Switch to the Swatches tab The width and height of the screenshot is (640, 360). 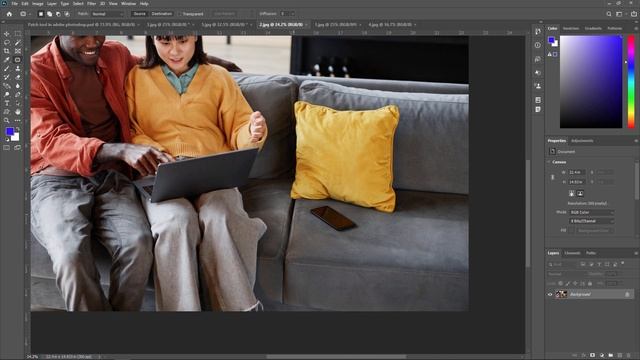[571, 29]
